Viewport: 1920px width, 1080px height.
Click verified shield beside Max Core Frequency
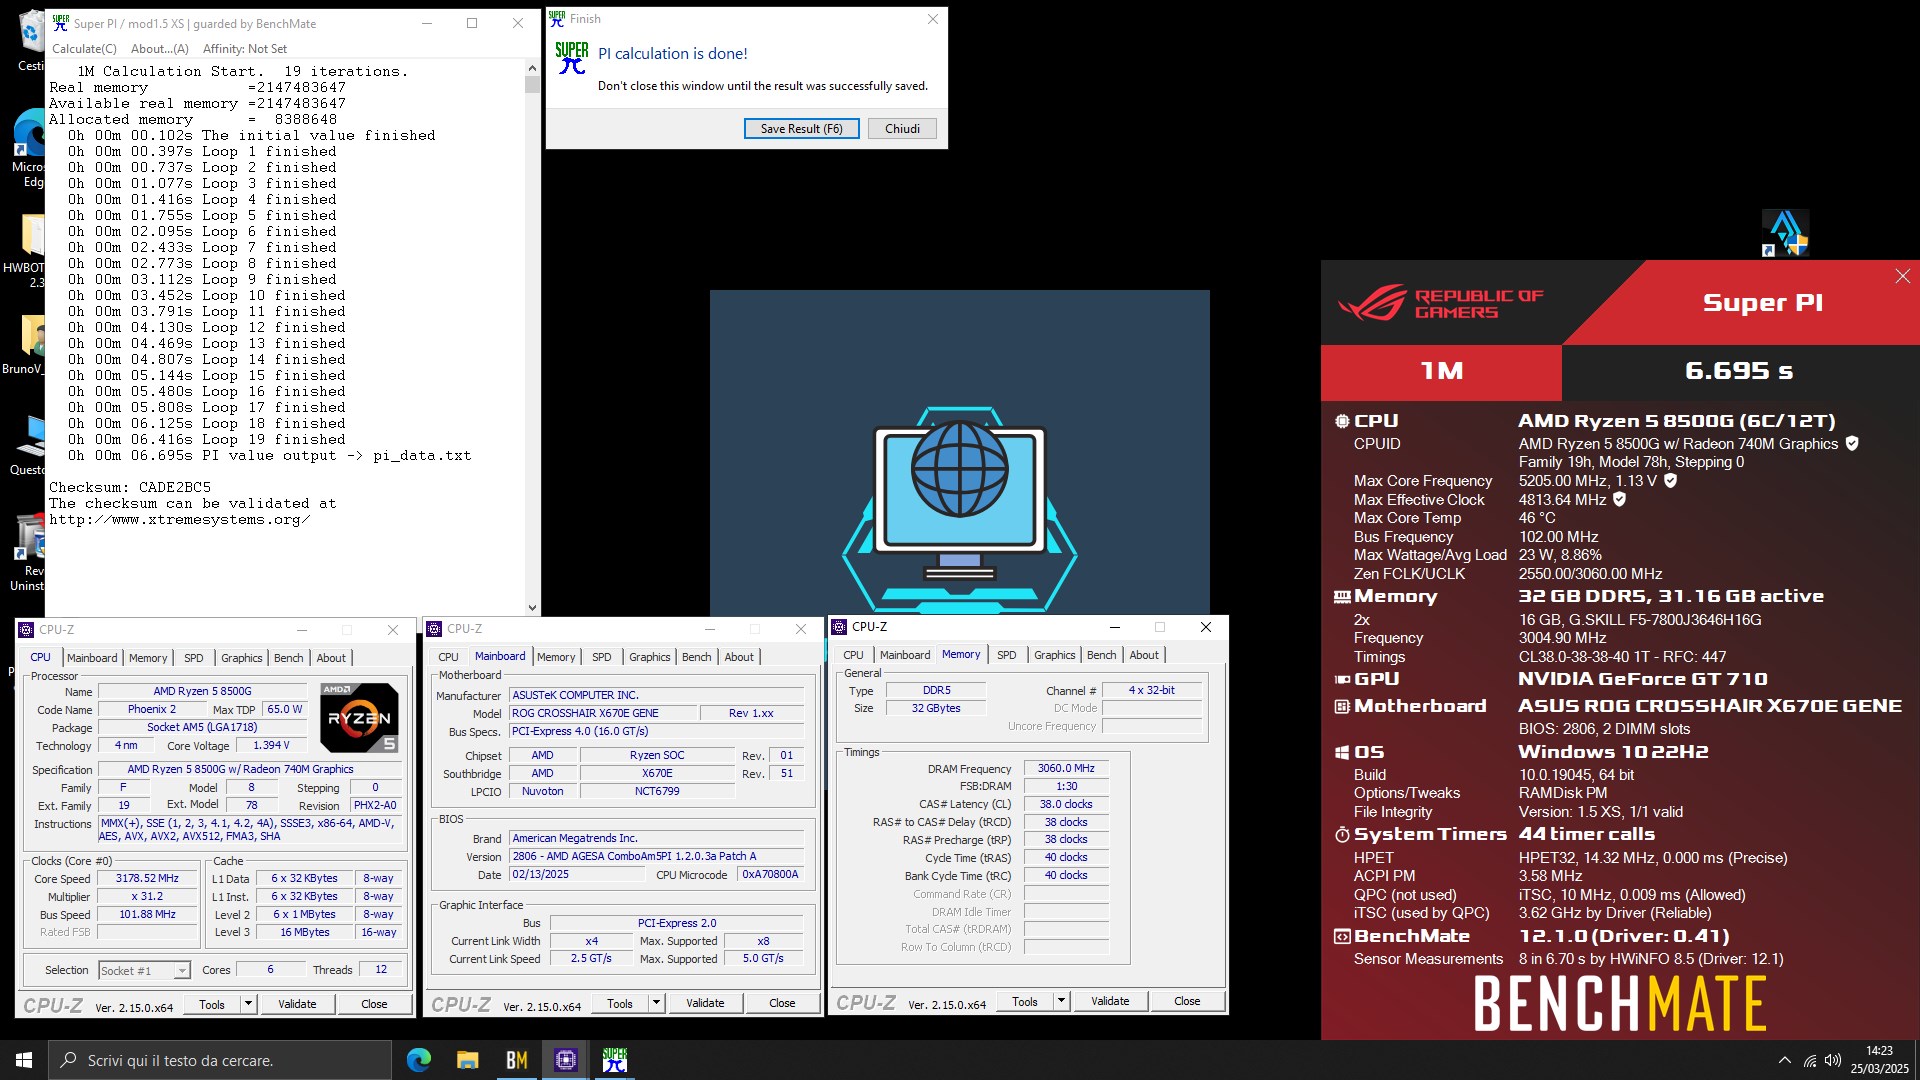click(x=1670, y=480)
